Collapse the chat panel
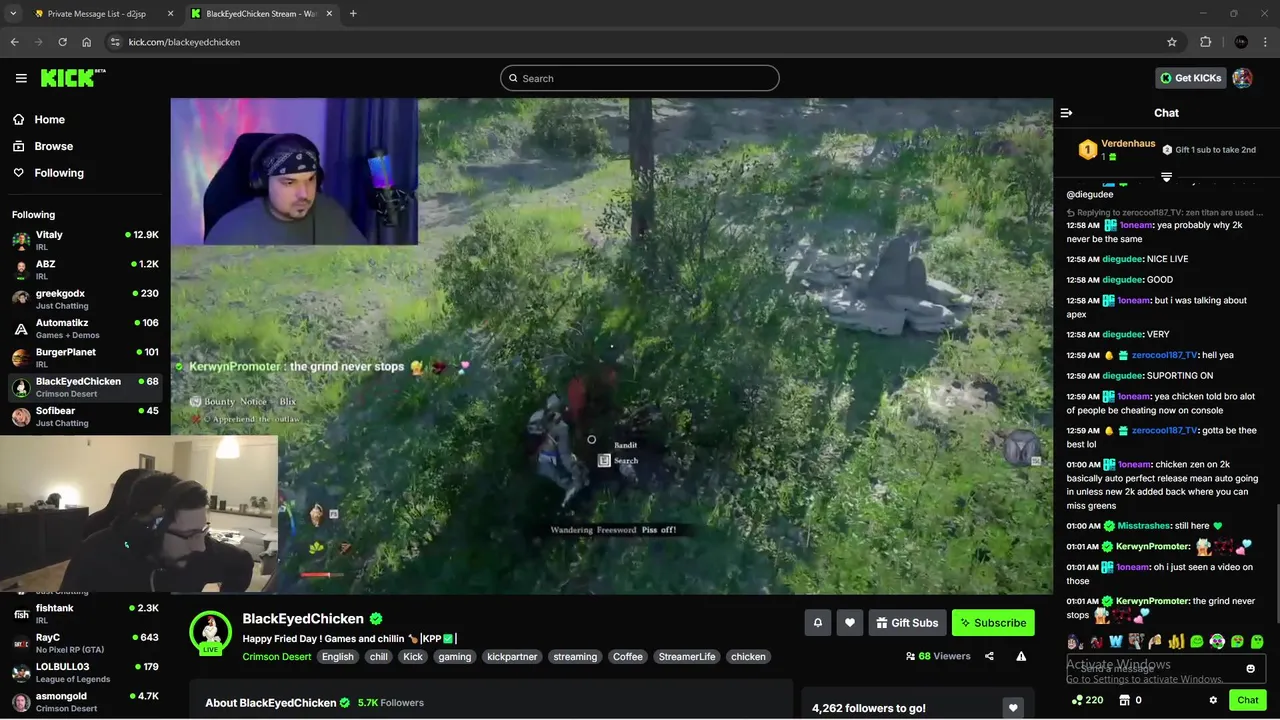Viewport: 1280px width, 720px height. [1066, 113]
